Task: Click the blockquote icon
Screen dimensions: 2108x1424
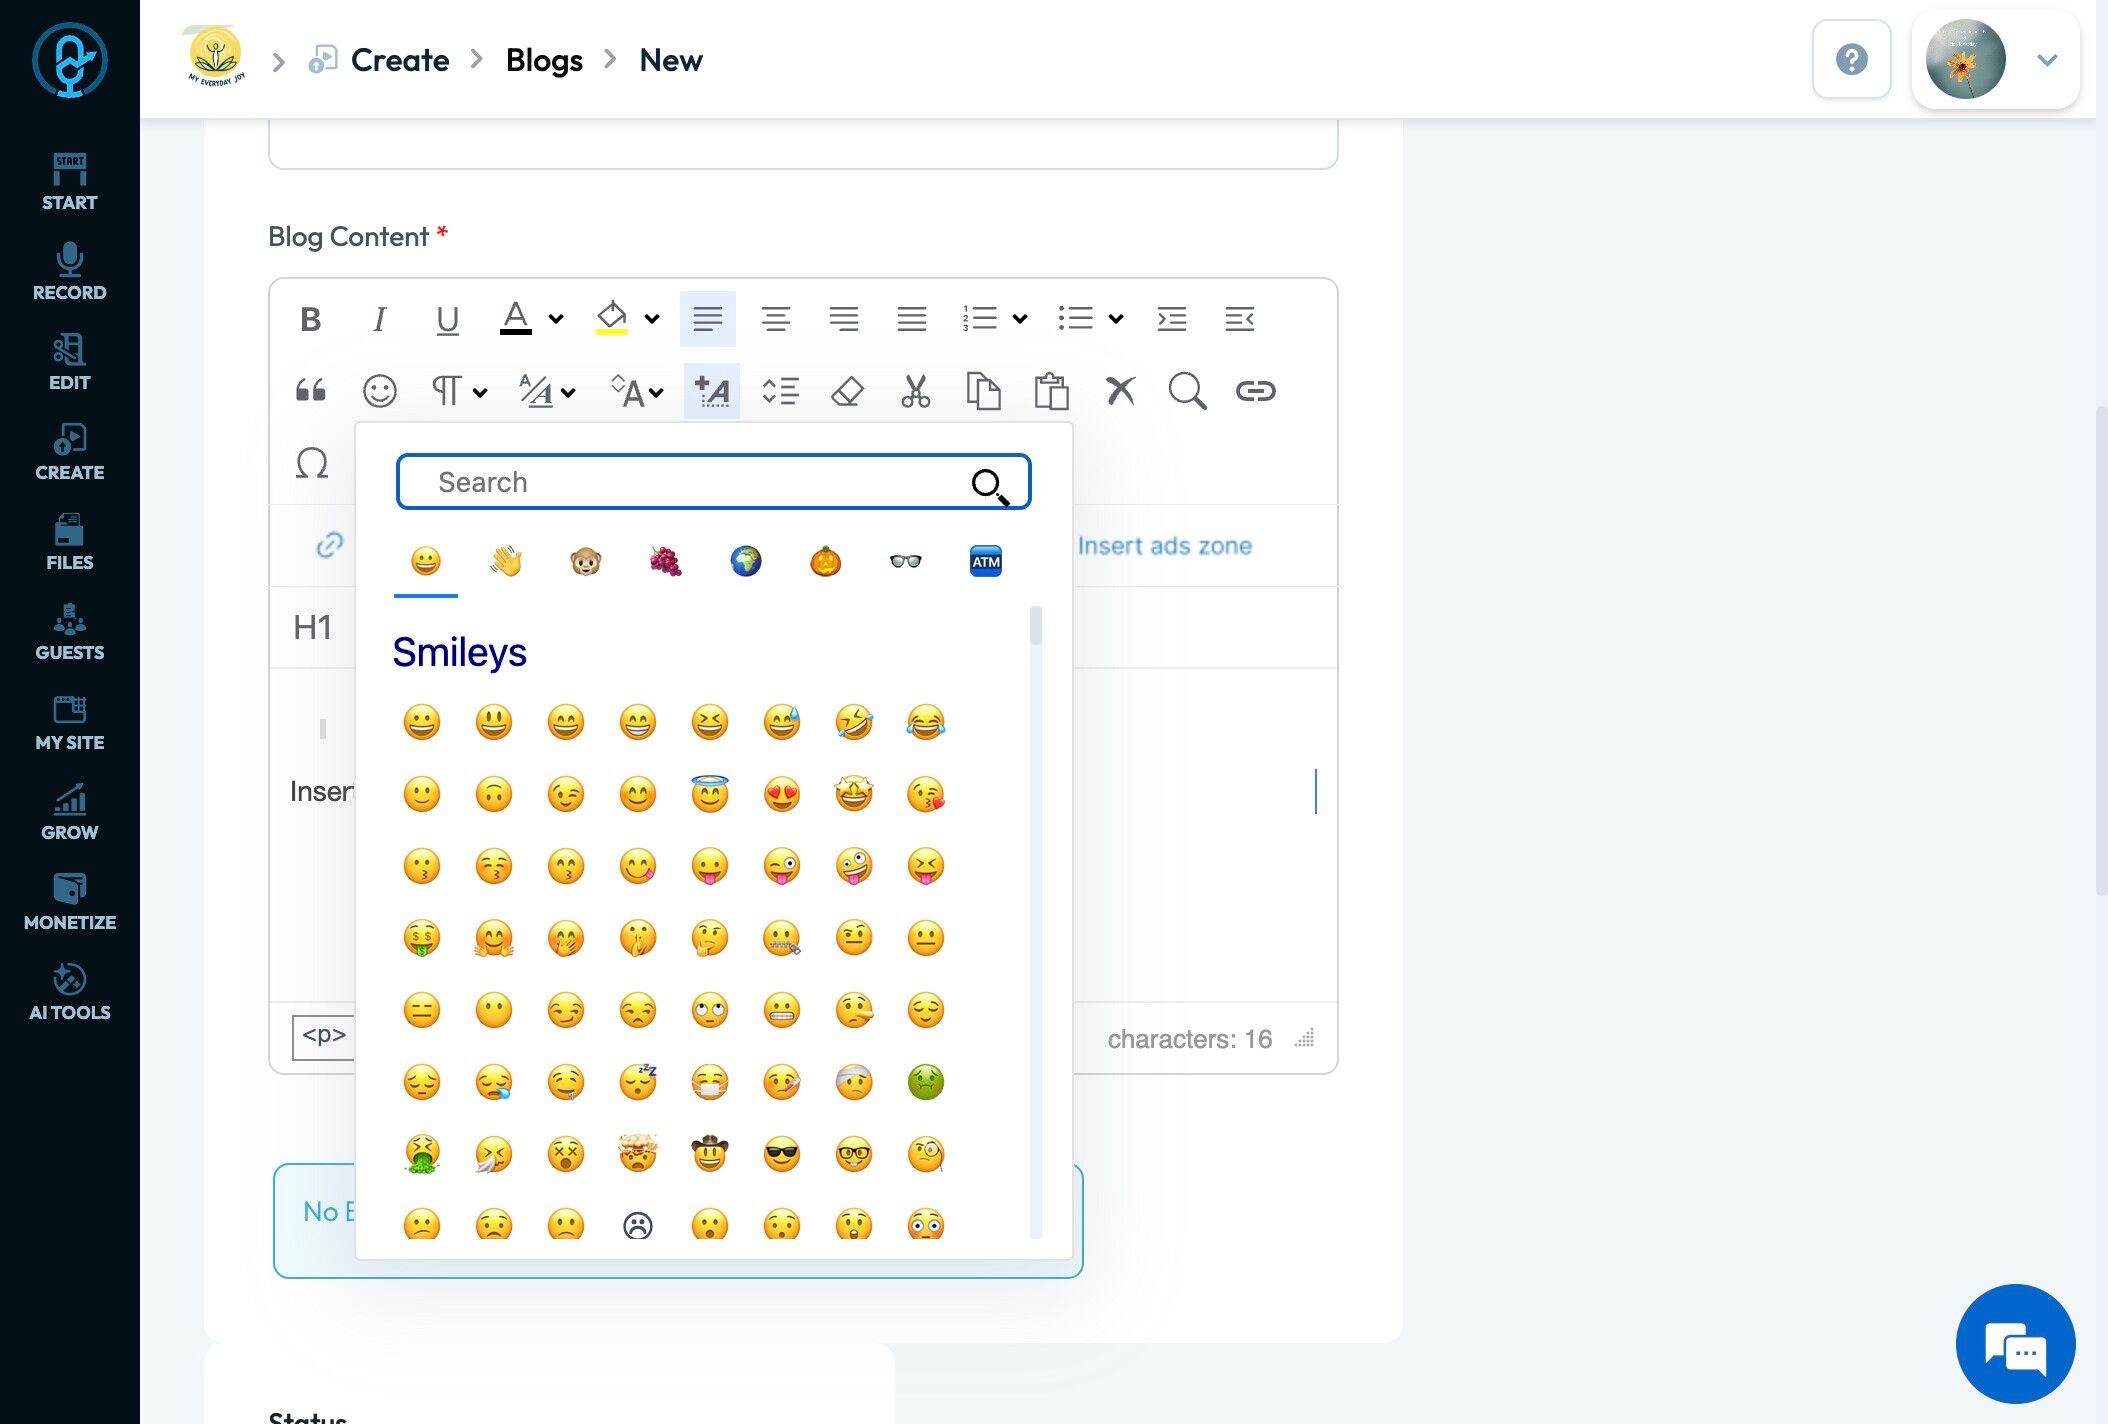Action: pos(310,391)
